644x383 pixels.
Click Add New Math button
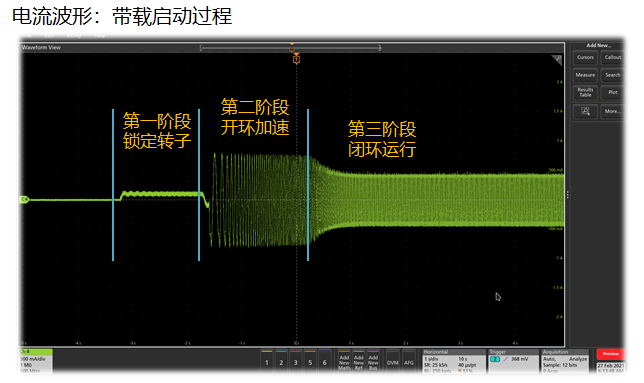coord(344,361)
